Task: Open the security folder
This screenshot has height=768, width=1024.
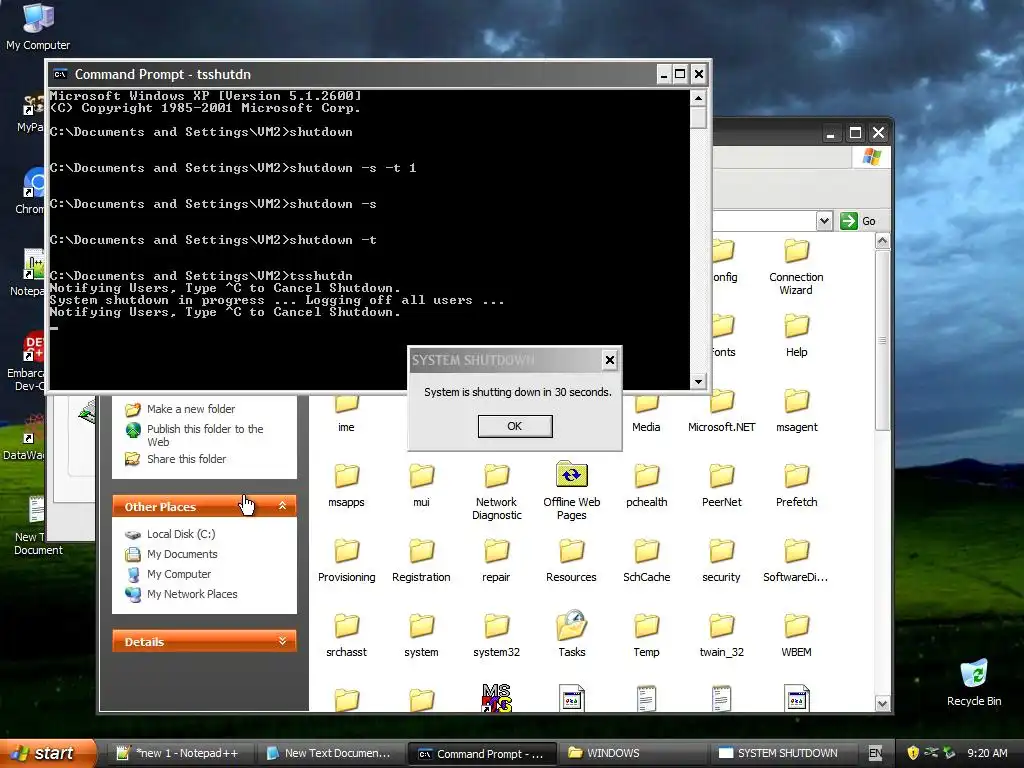Action: 722,560
